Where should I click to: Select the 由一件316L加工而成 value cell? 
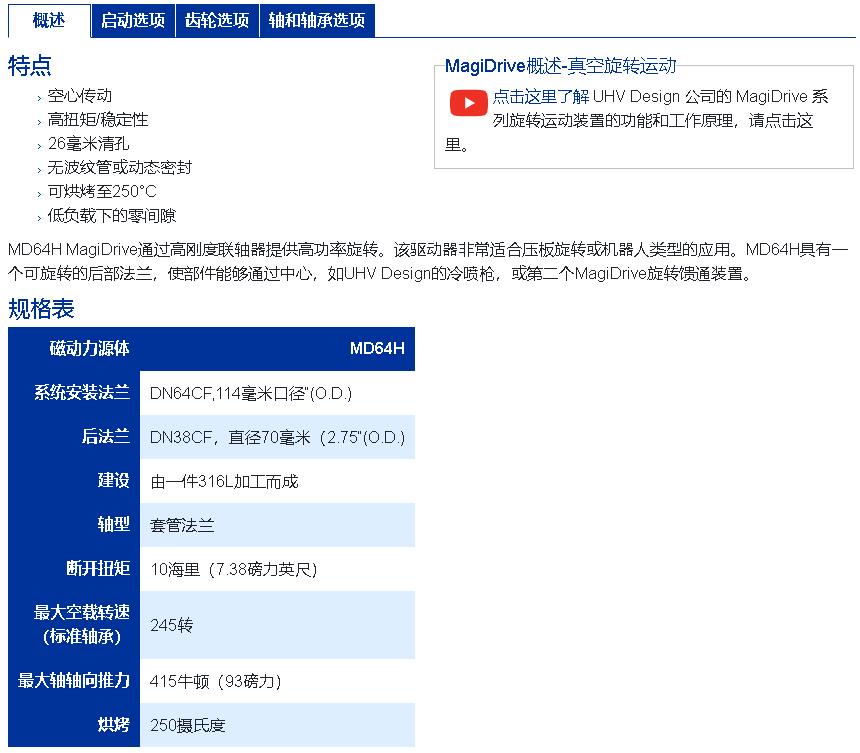[278, 481]
